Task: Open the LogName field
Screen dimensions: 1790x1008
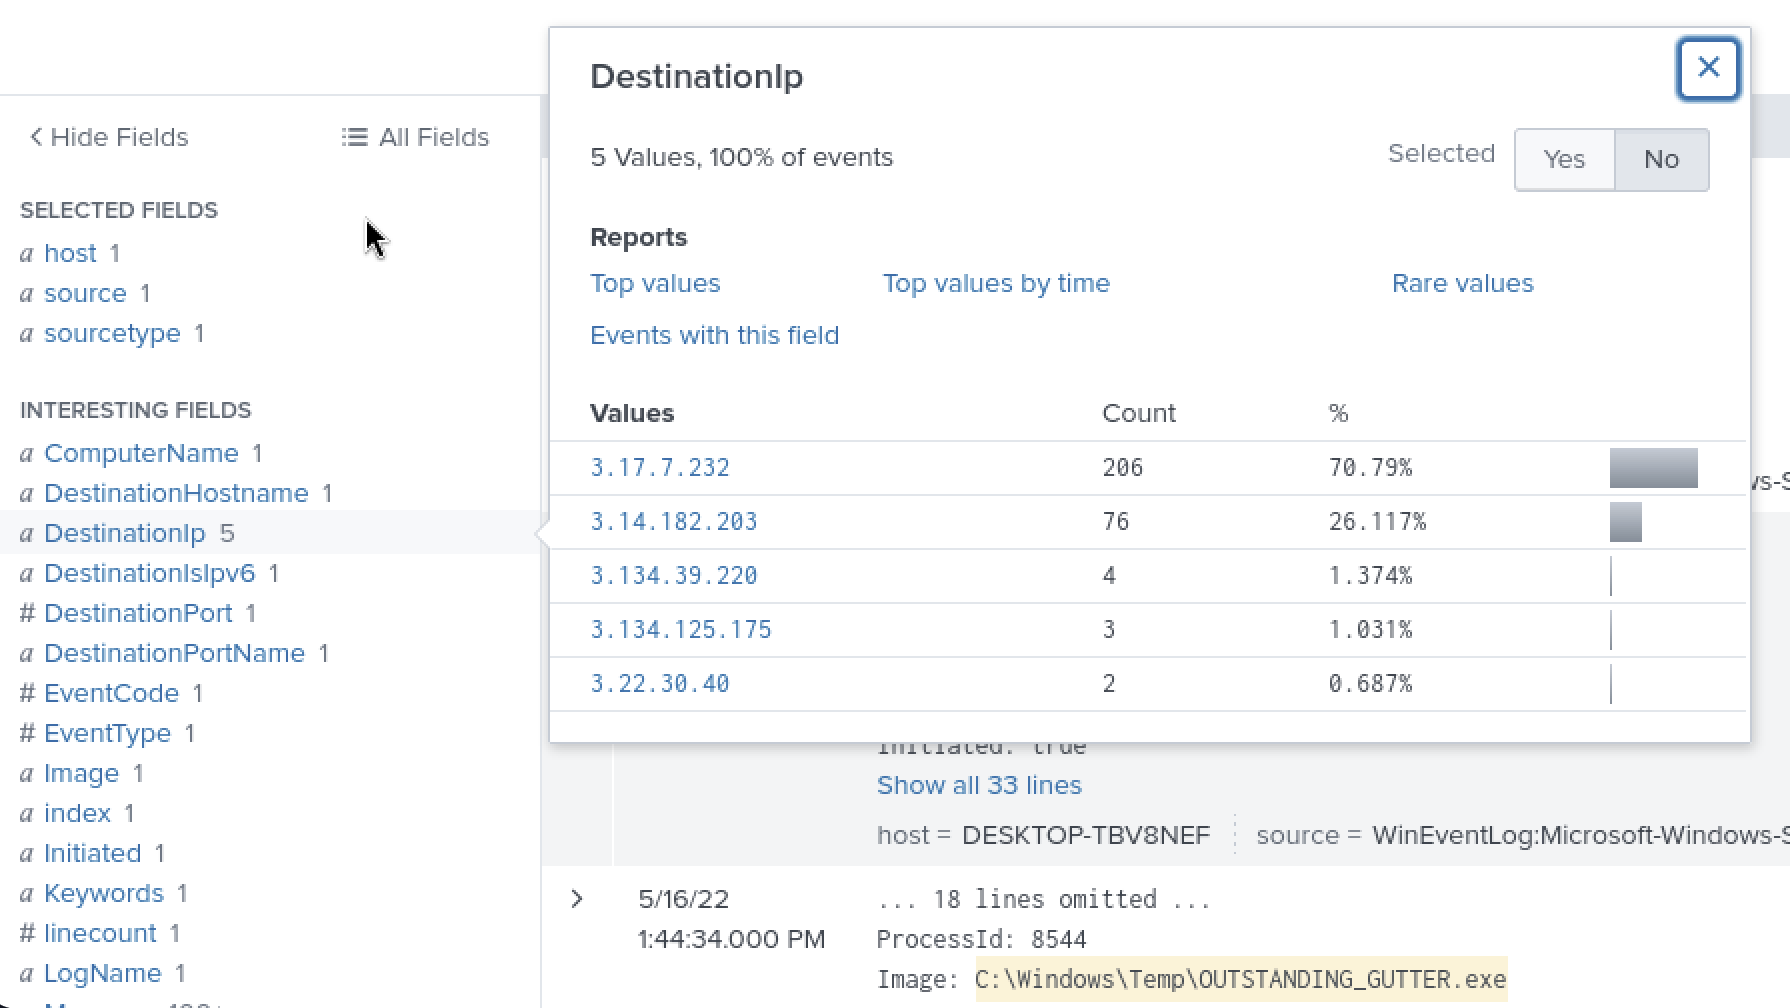Action: pyautogui.click(x=102, y=973)
